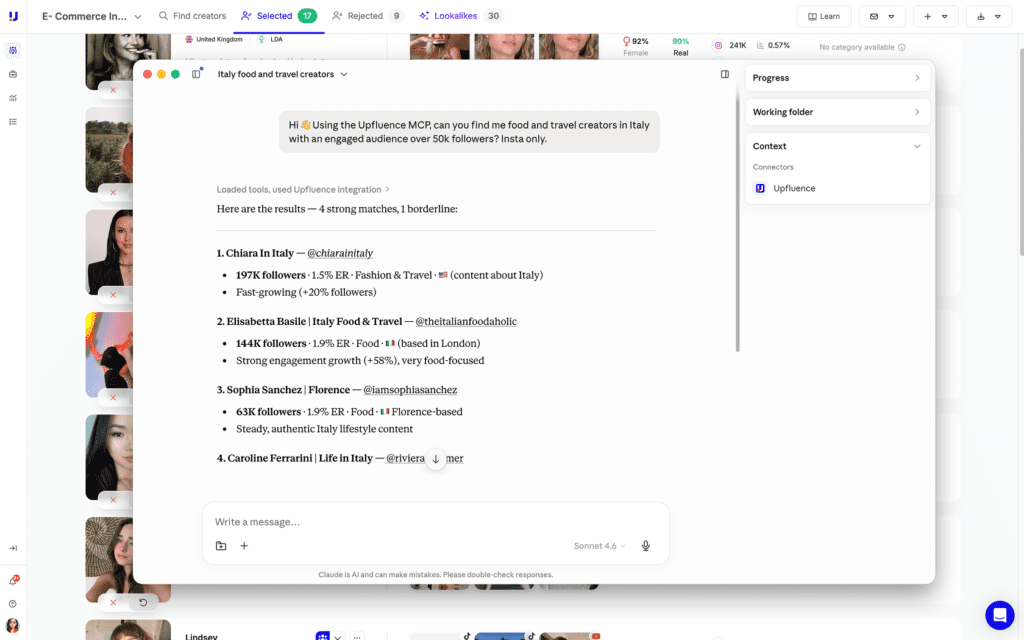This screenshot has height=640, width=1024.
Task: Click the 144K followers text
Action: click(271, 344)
